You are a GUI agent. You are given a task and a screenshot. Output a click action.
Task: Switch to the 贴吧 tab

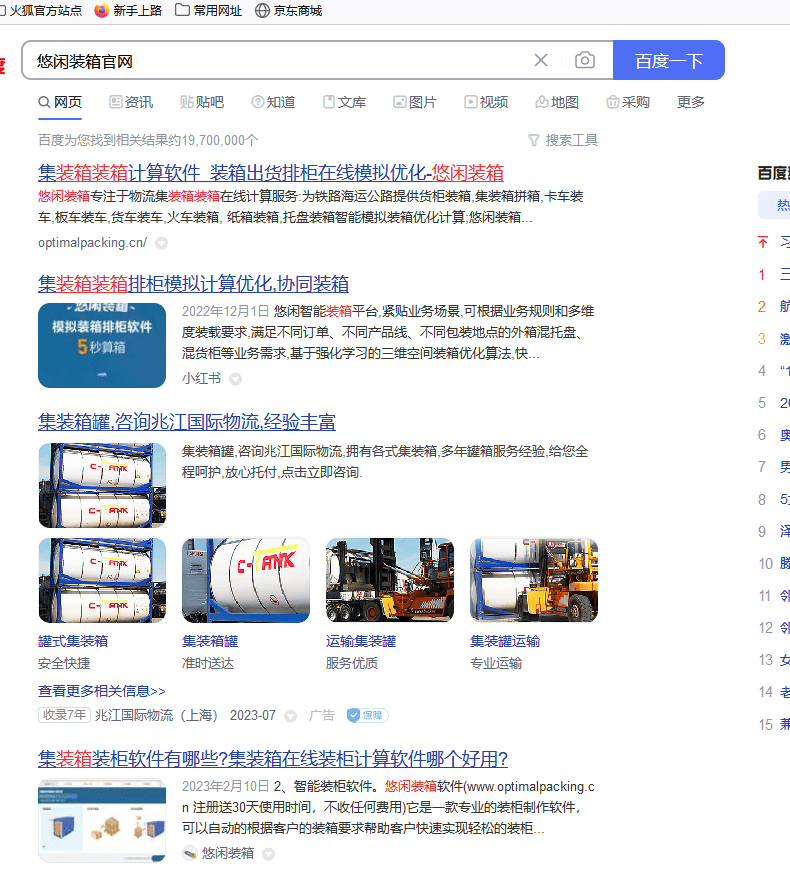click(202, 102)
